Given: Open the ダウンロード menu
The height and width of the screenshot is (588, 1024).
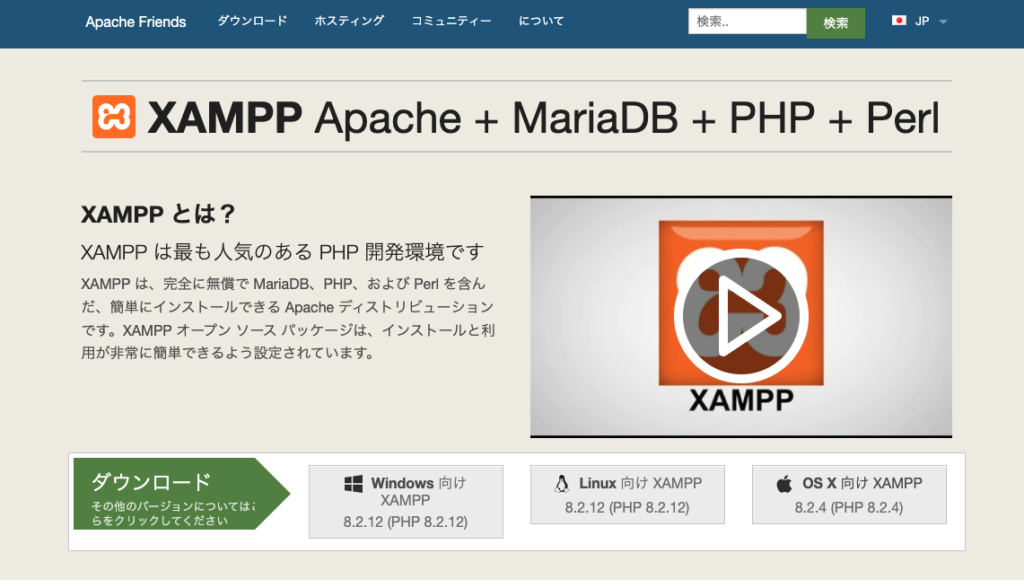Looking at the screenshot, I should [252, 21].
